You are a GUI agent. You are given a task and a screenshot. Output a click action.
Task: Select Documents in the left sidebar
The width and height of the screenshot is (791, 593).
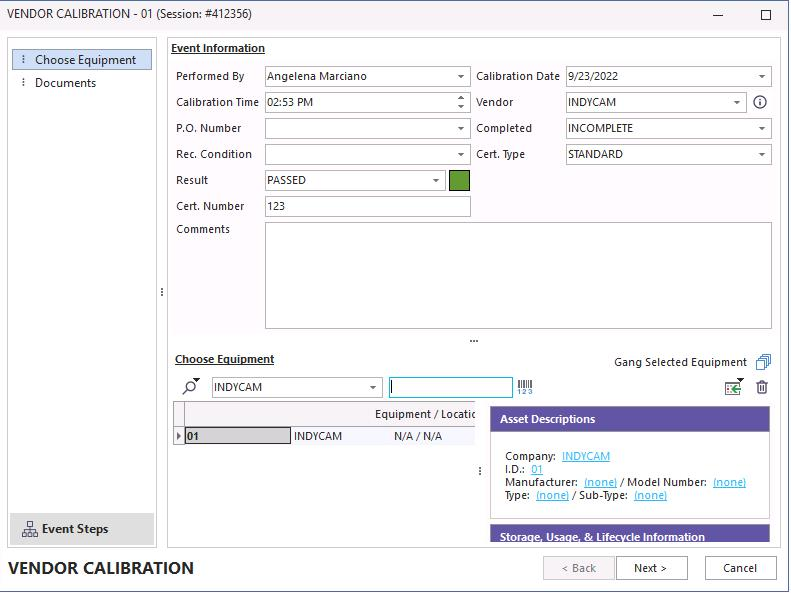click(65, 83)
